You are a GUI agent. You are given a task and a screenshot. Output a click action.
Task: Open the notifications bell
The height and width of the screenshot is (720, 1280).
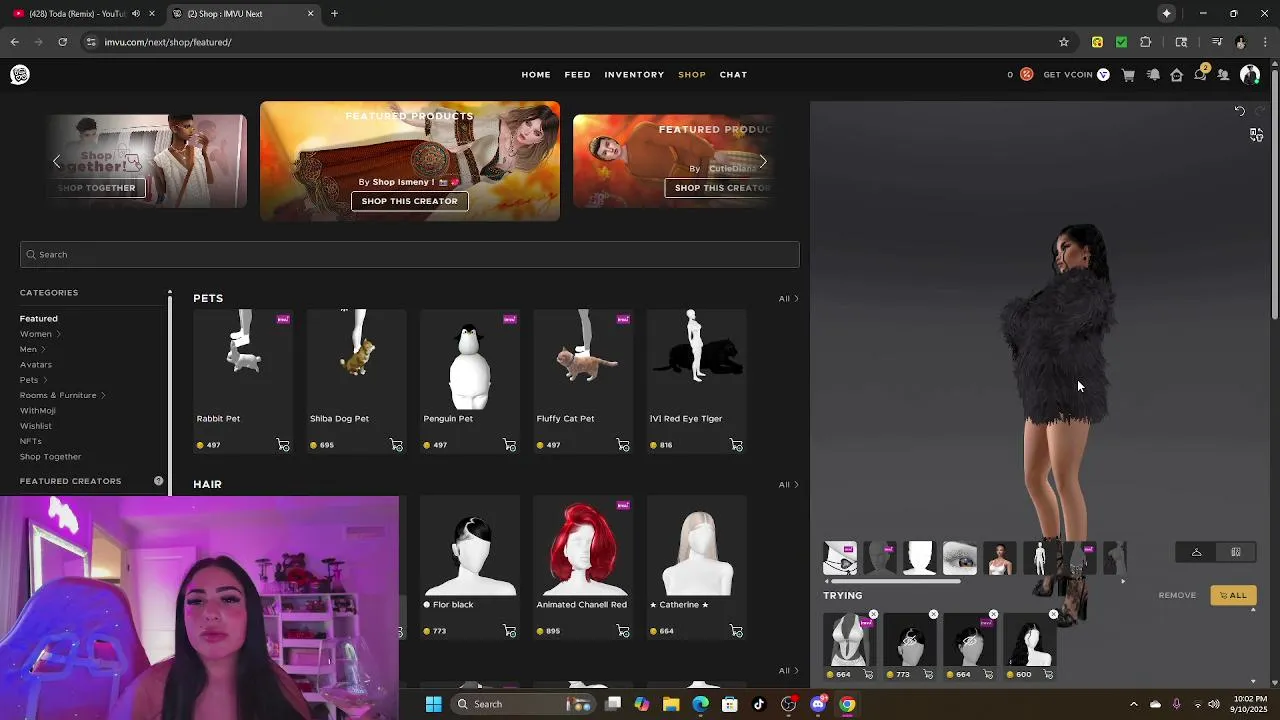click(1153, 75)
